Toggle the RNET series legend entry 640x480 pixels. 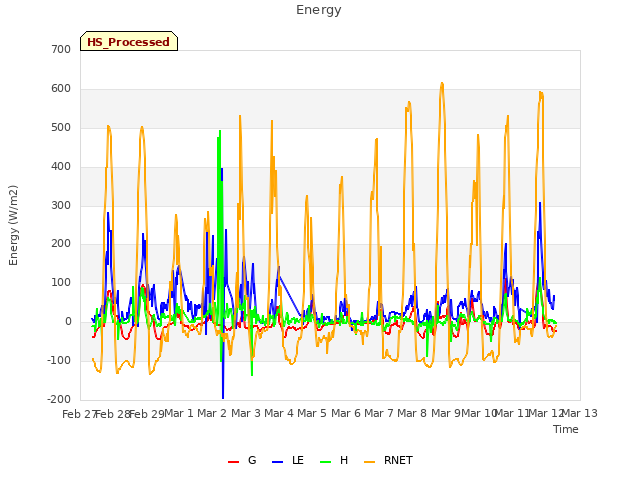point(388,460)
